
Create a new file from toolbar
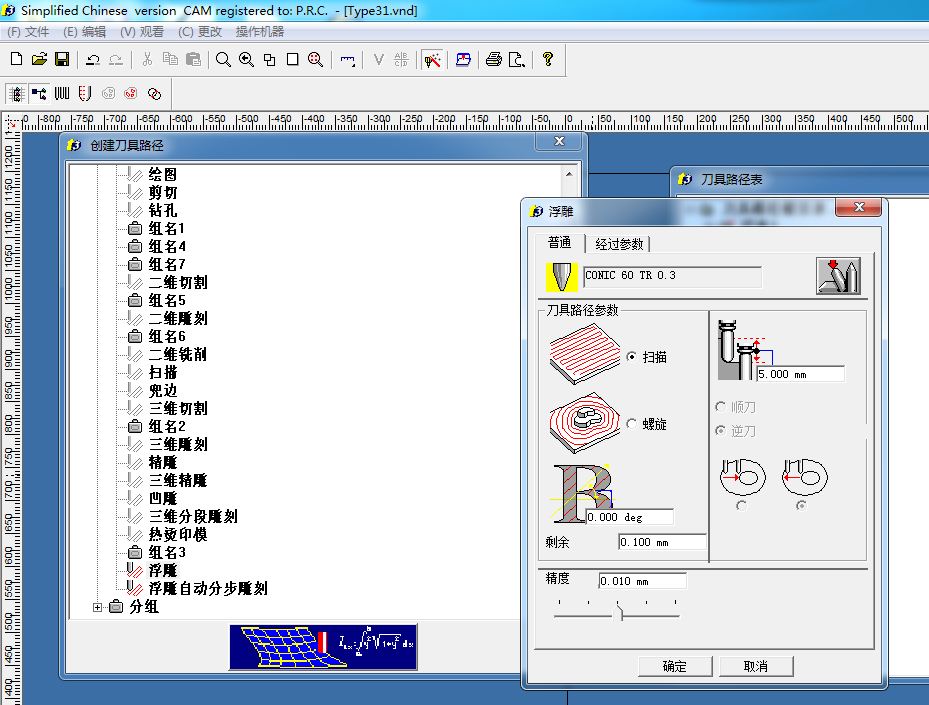click(17, 59)
